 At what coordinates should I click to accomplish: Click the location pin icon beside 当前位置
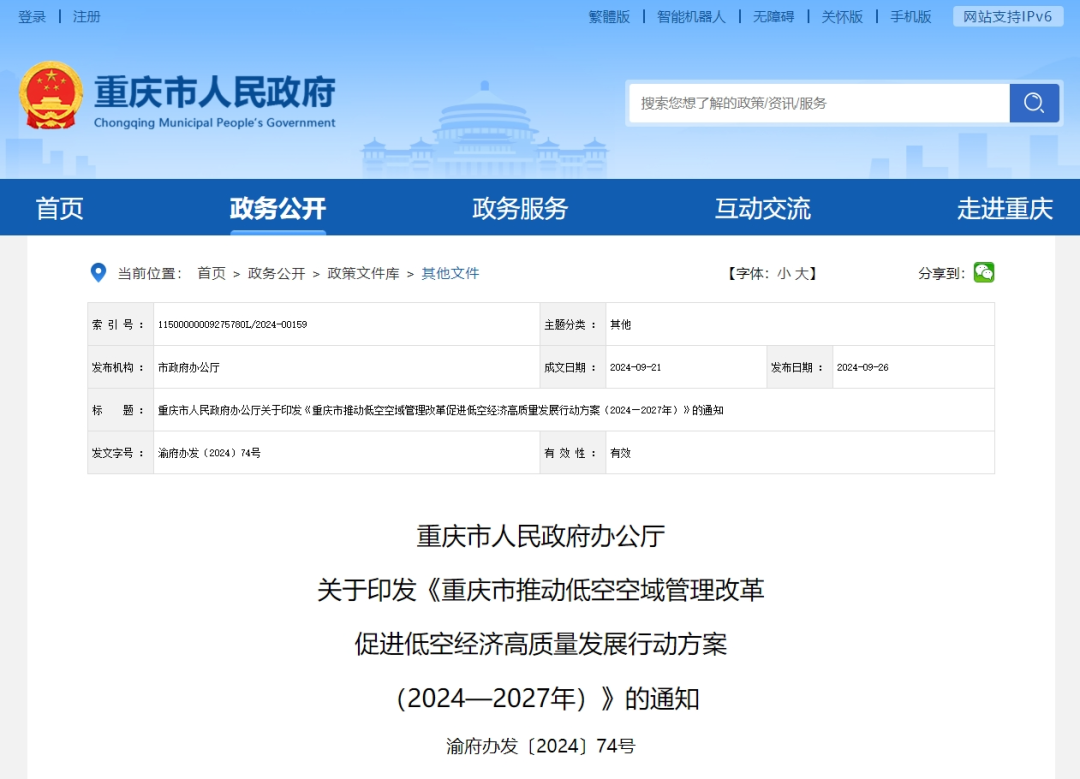pos(97,272)
